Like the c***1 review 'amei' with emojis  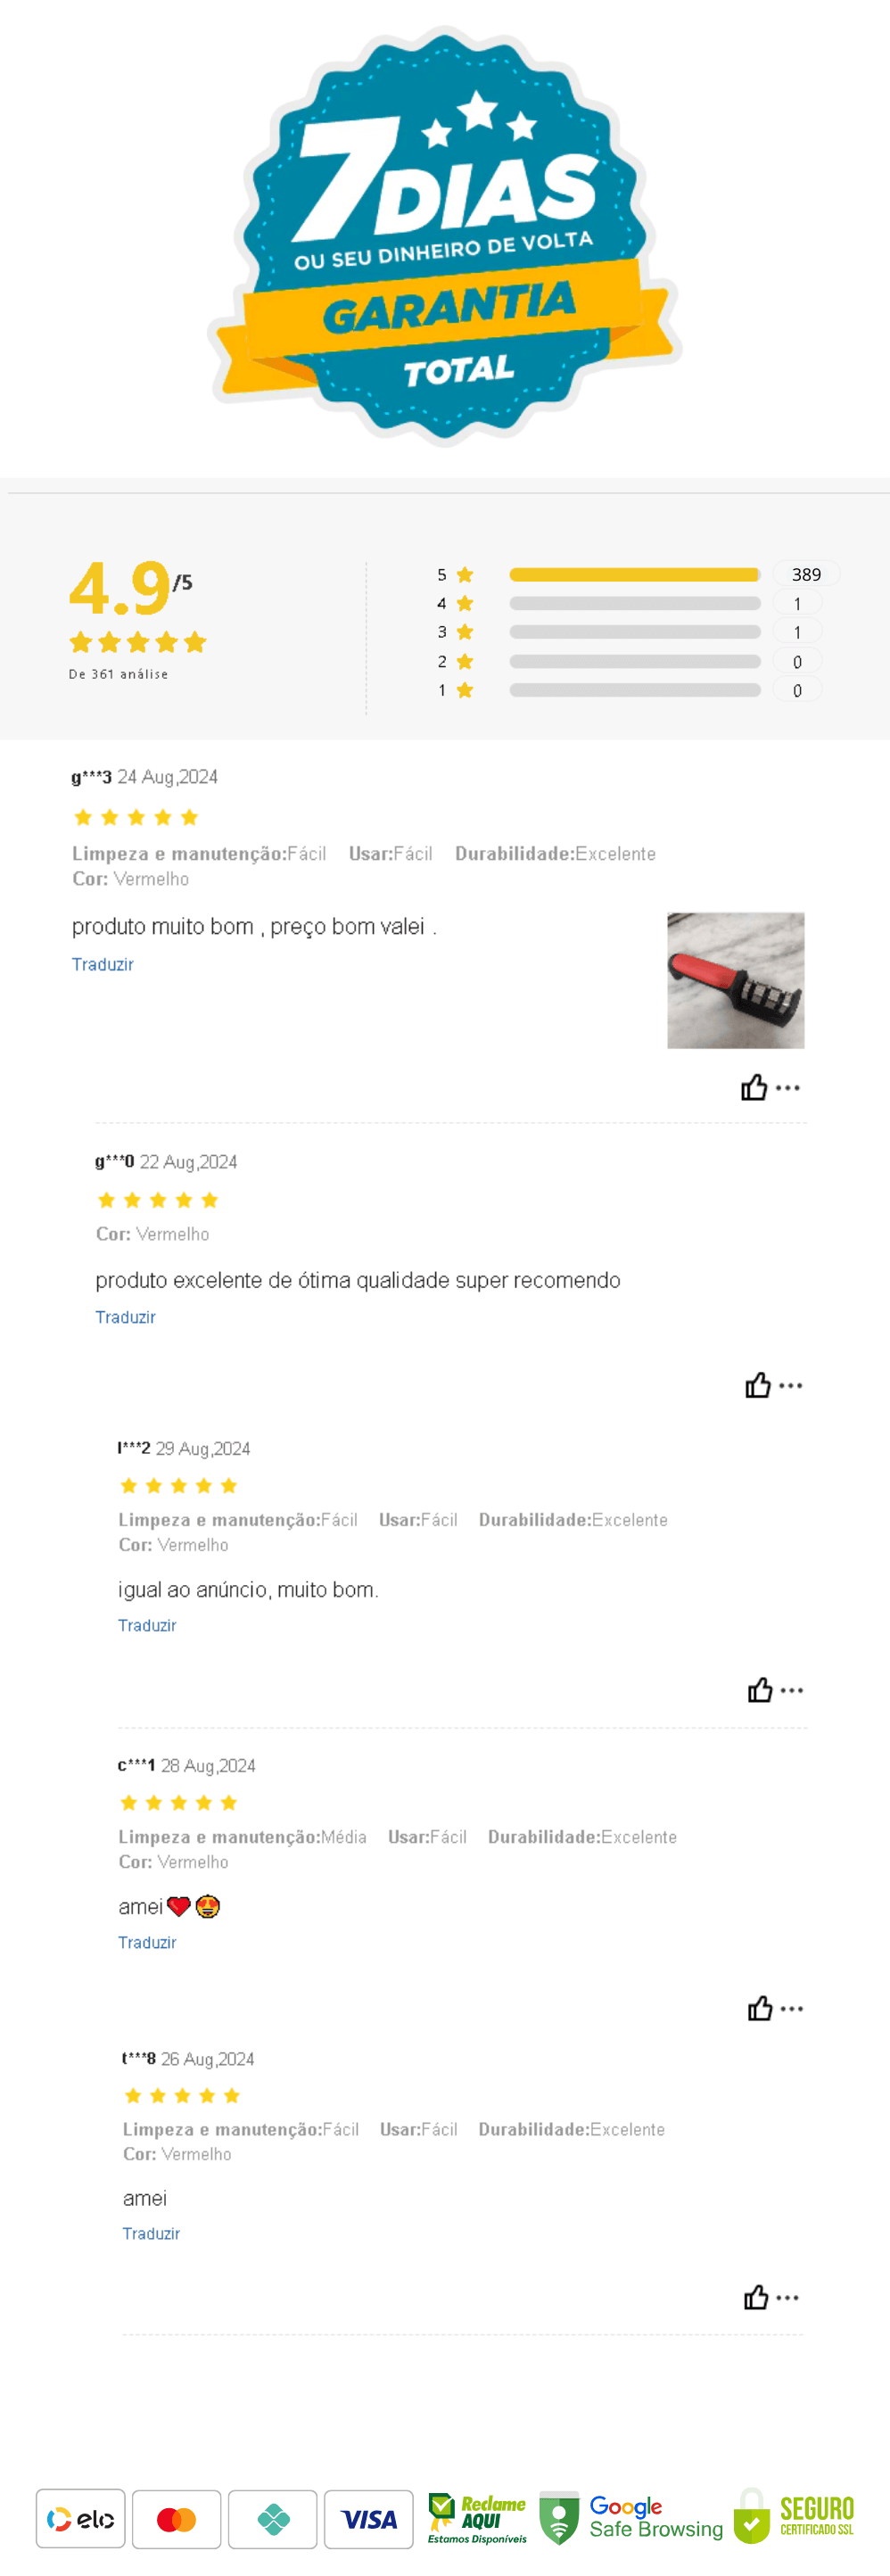click(x=760, y=2008)
